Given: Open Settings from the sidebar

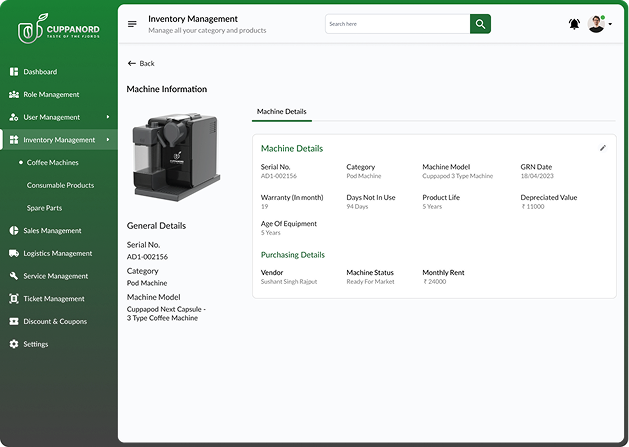Looking at the screenshot, I should pyautogui.click(x=36, y=344).
